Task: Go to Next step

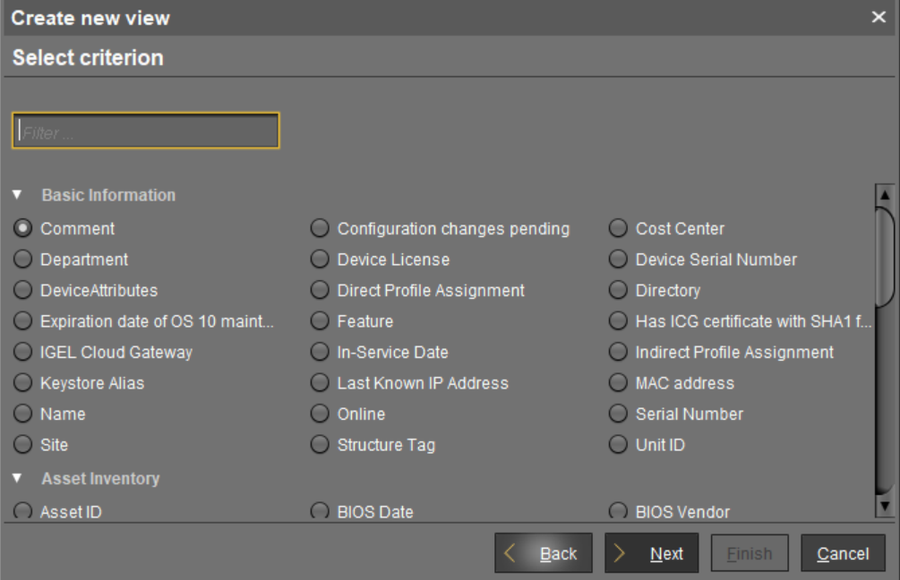Action: click(x=651, y=554)
